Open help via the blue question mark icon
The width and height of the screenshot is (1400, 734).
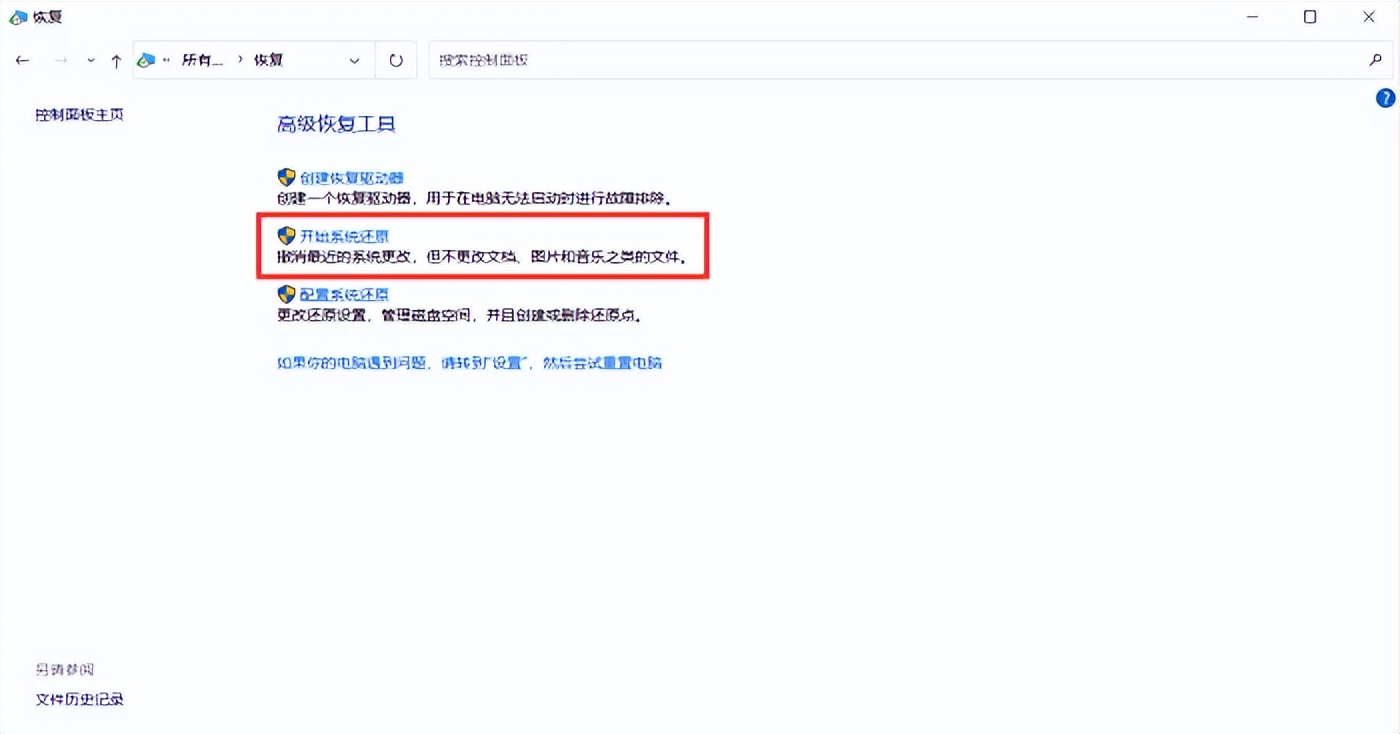(x=1385, y=98)
